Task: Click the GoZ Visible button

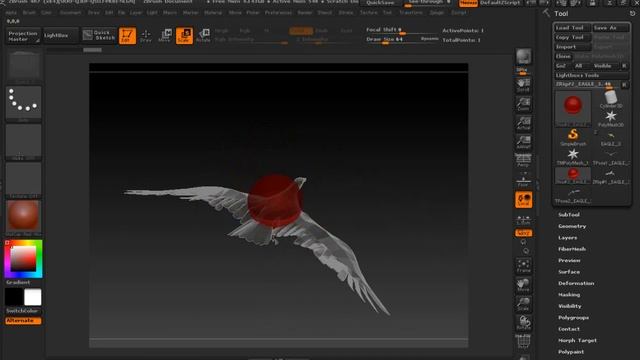Action: 603,66
